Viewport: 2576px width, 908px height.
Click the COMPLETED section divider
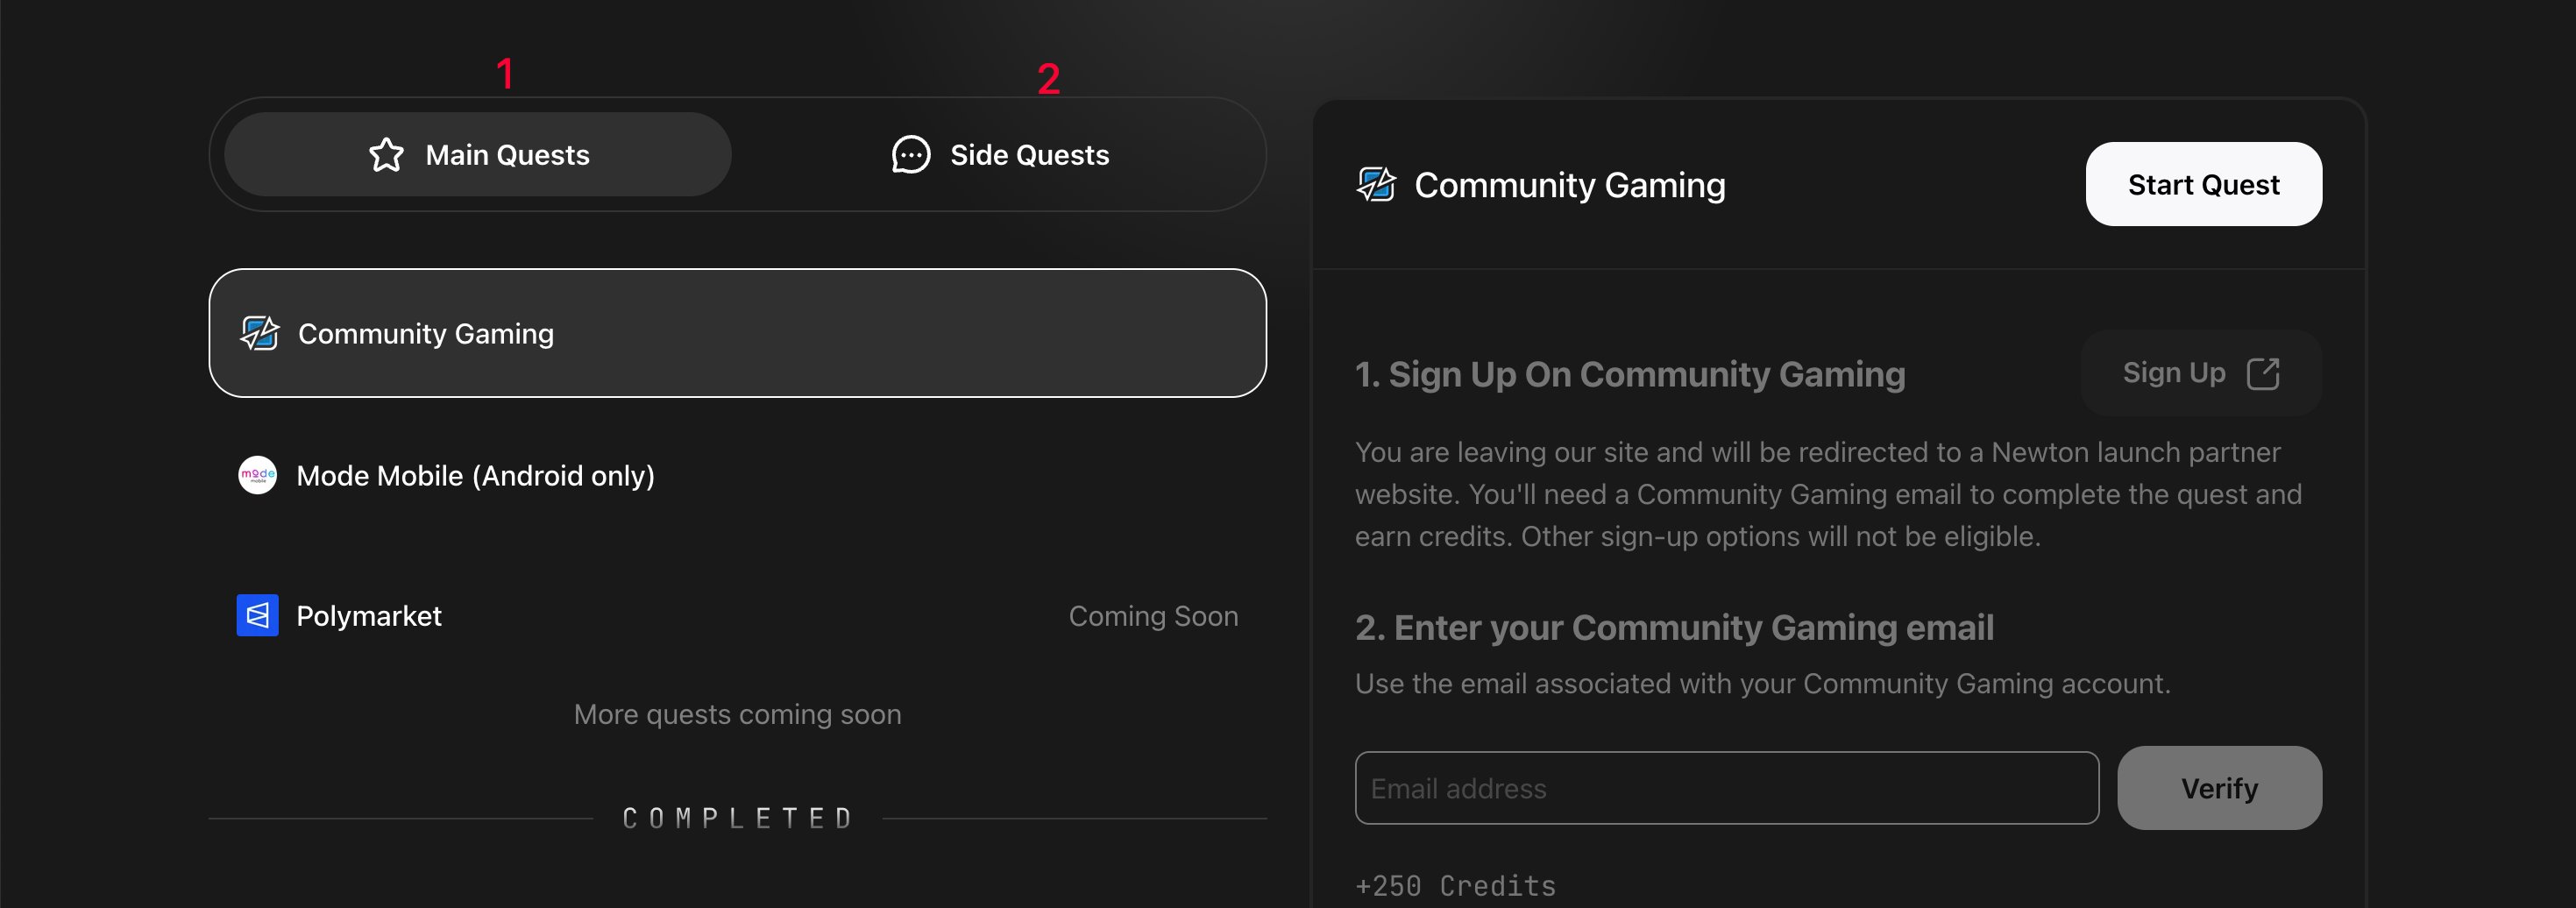tap(737, 818)
